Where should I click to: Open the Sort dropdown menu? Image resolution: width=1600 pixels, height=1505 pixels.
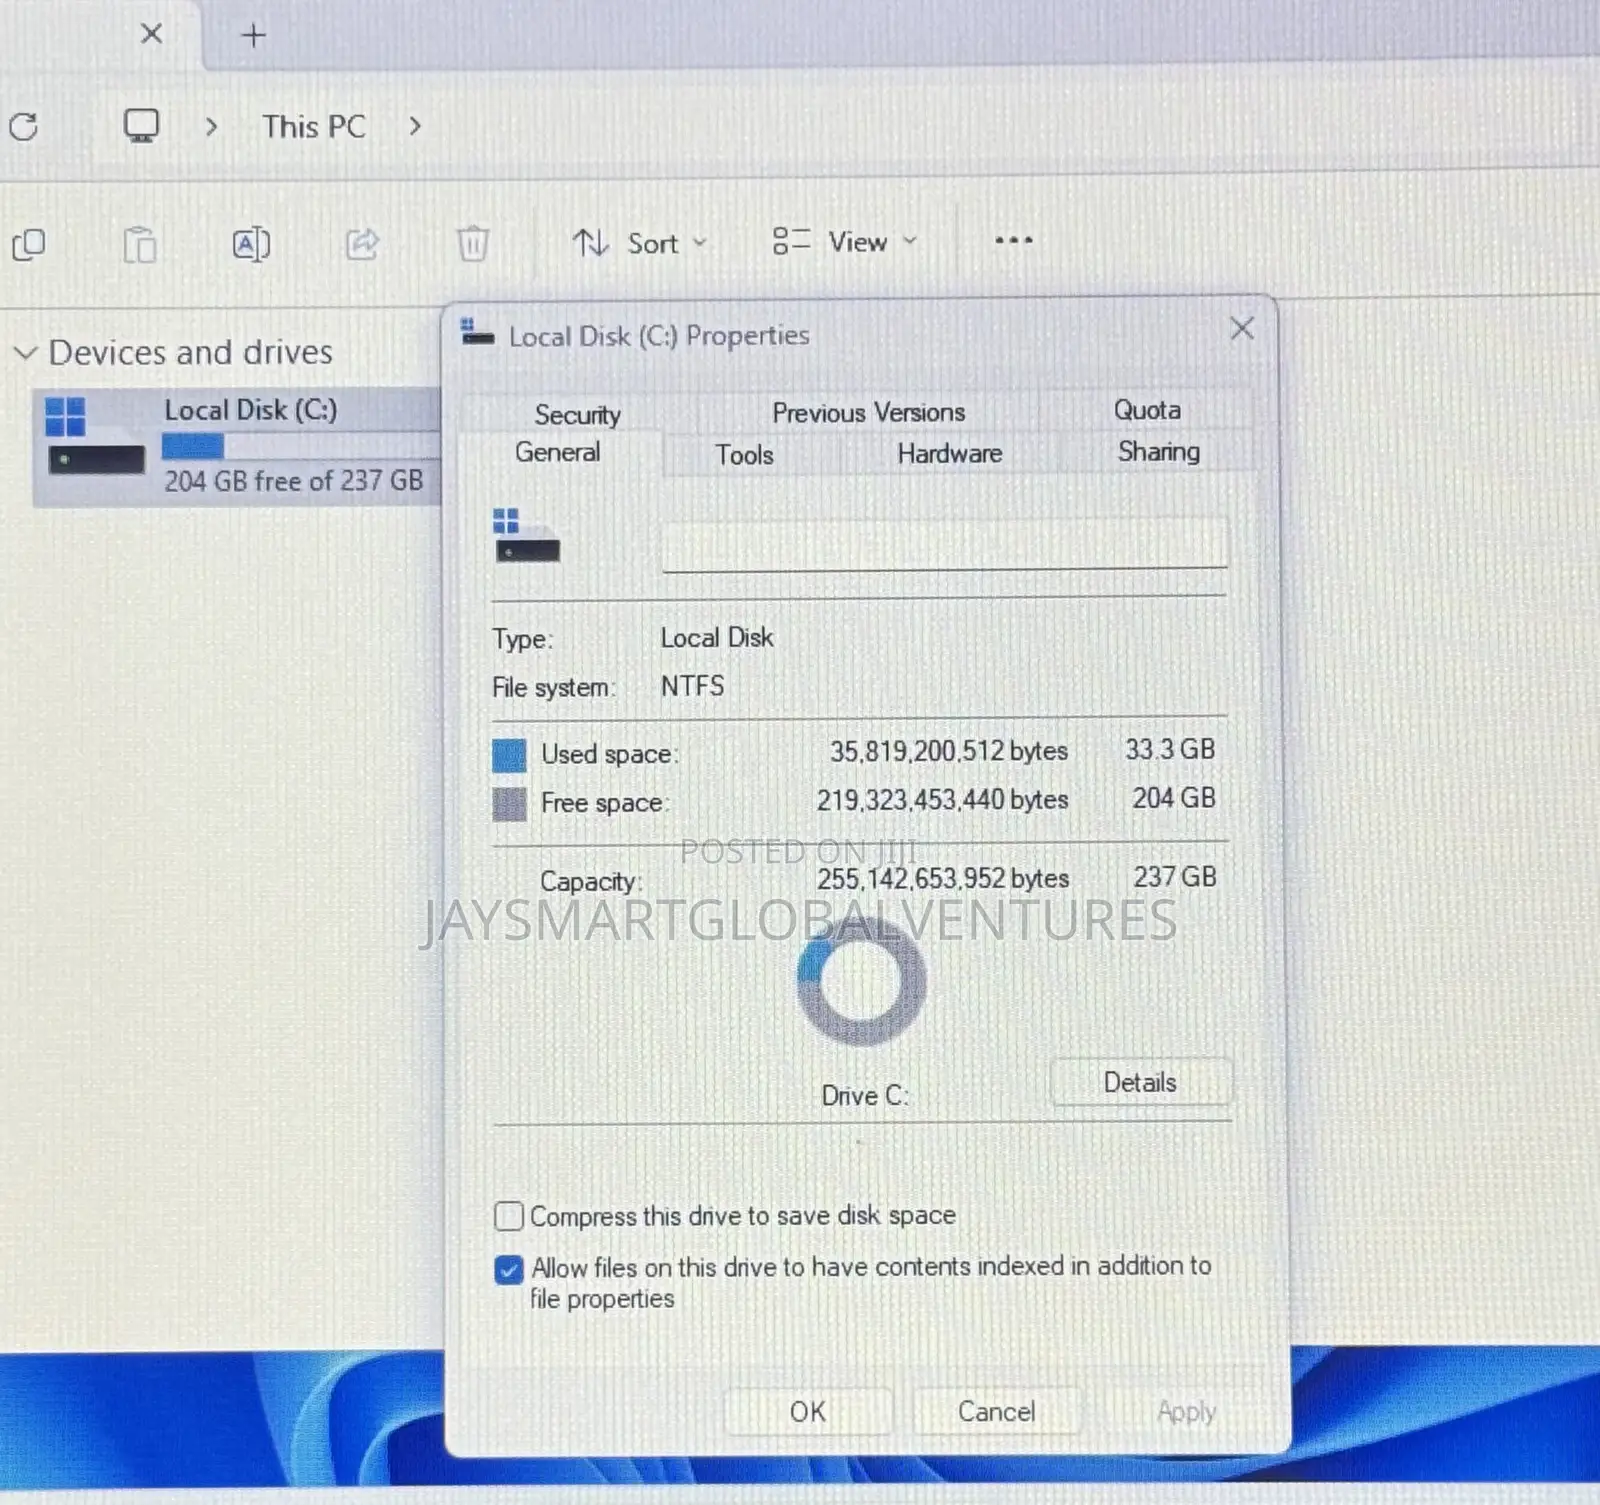tap(640, 243)
